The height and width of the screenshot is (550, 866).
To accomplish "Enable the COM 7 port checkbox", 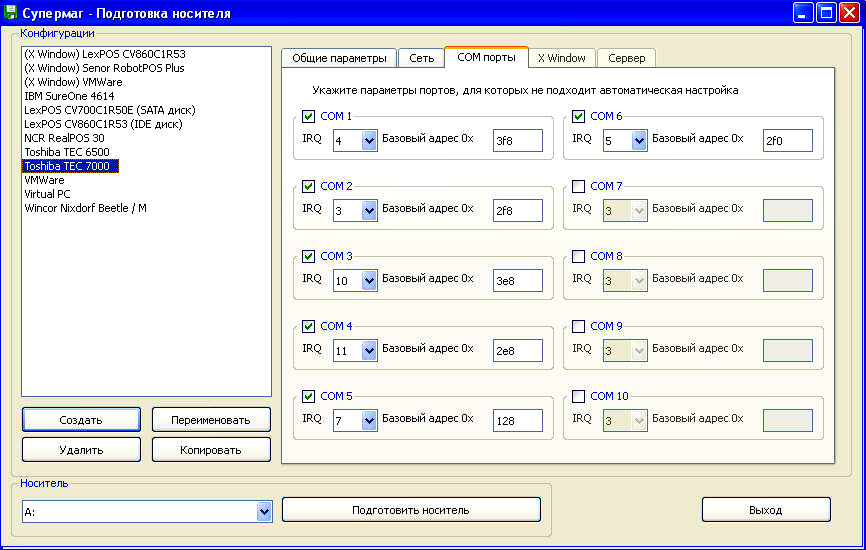I will click(x=579, y=186).
